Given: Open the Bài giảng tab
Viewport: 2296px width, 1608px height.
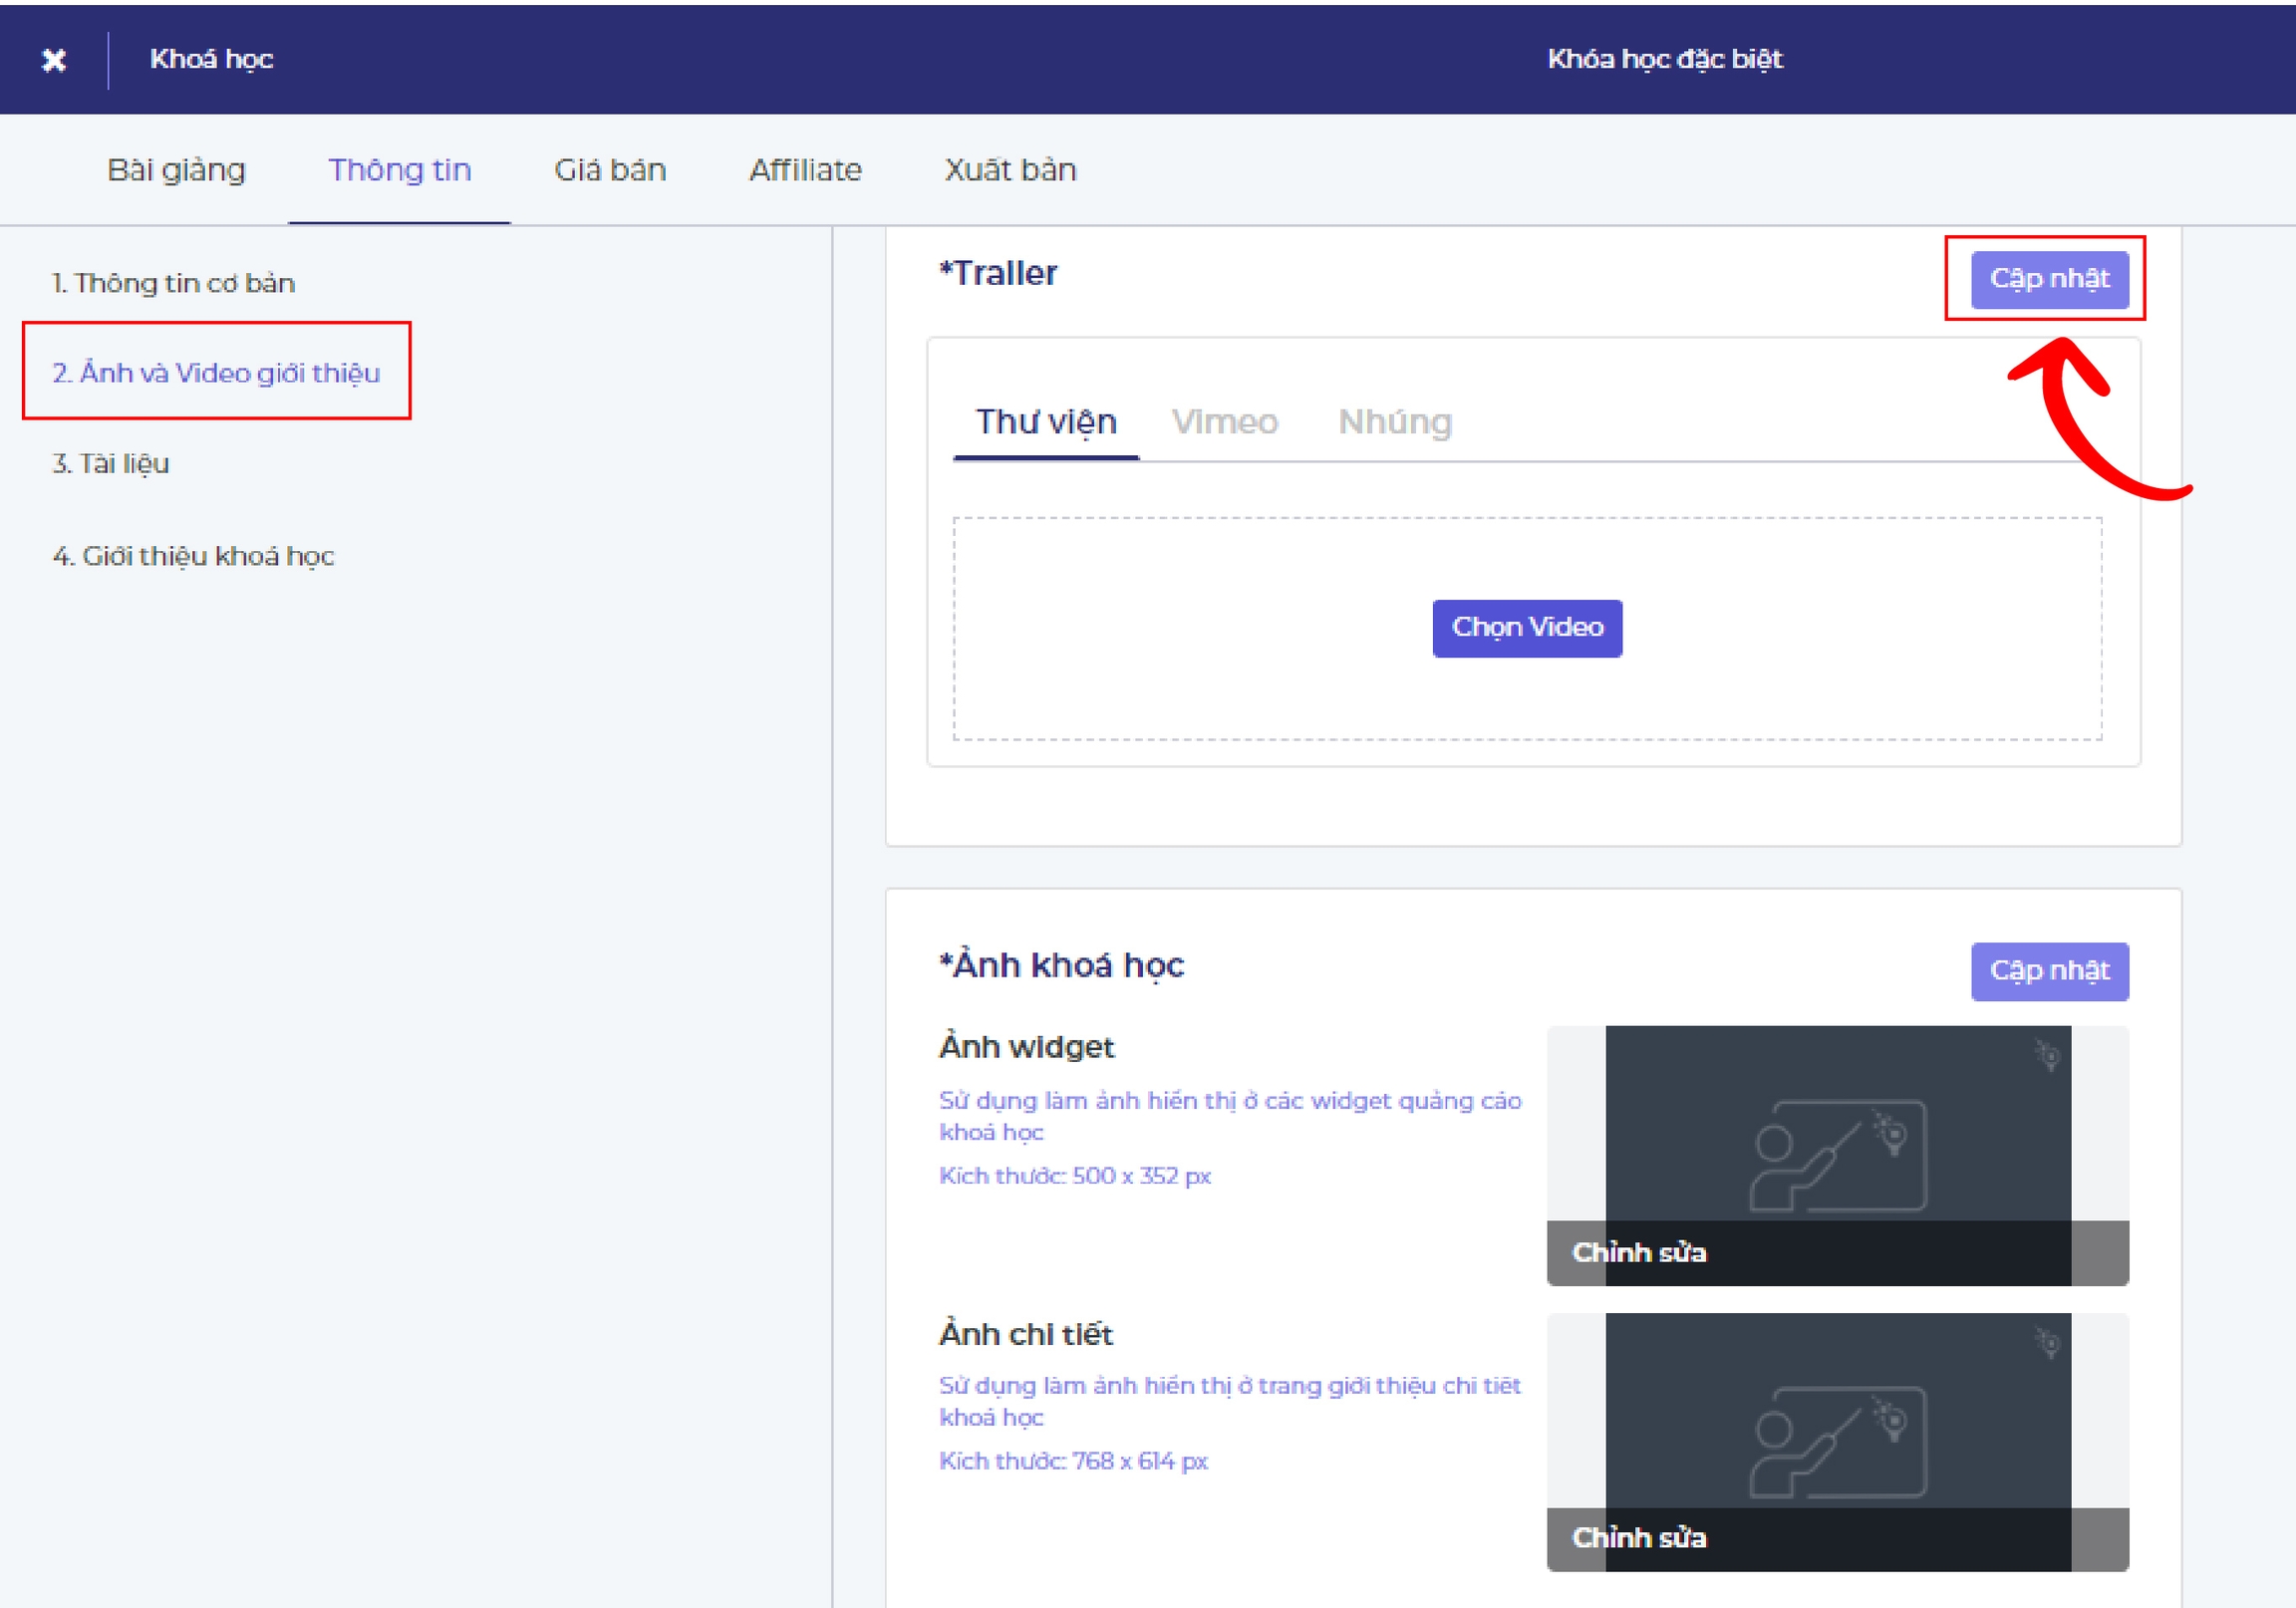Looking at the screenshot, I should (x=176, y=170).
